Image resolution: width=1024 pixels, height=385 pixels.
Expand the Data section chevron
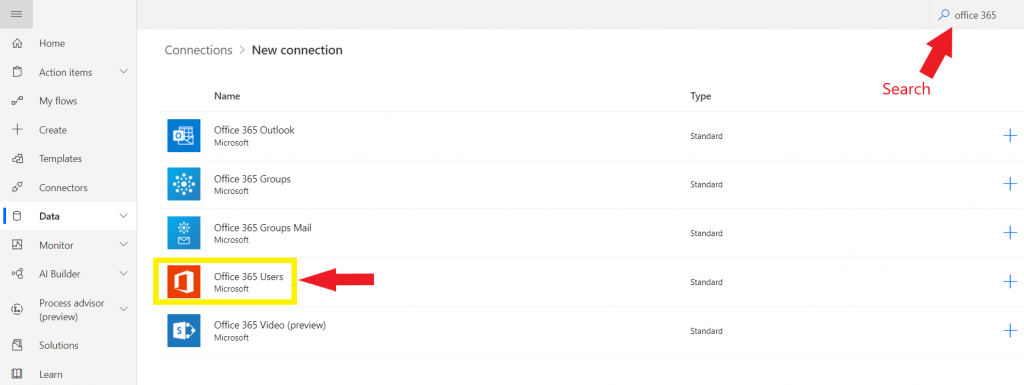click(x=123, y=216)
